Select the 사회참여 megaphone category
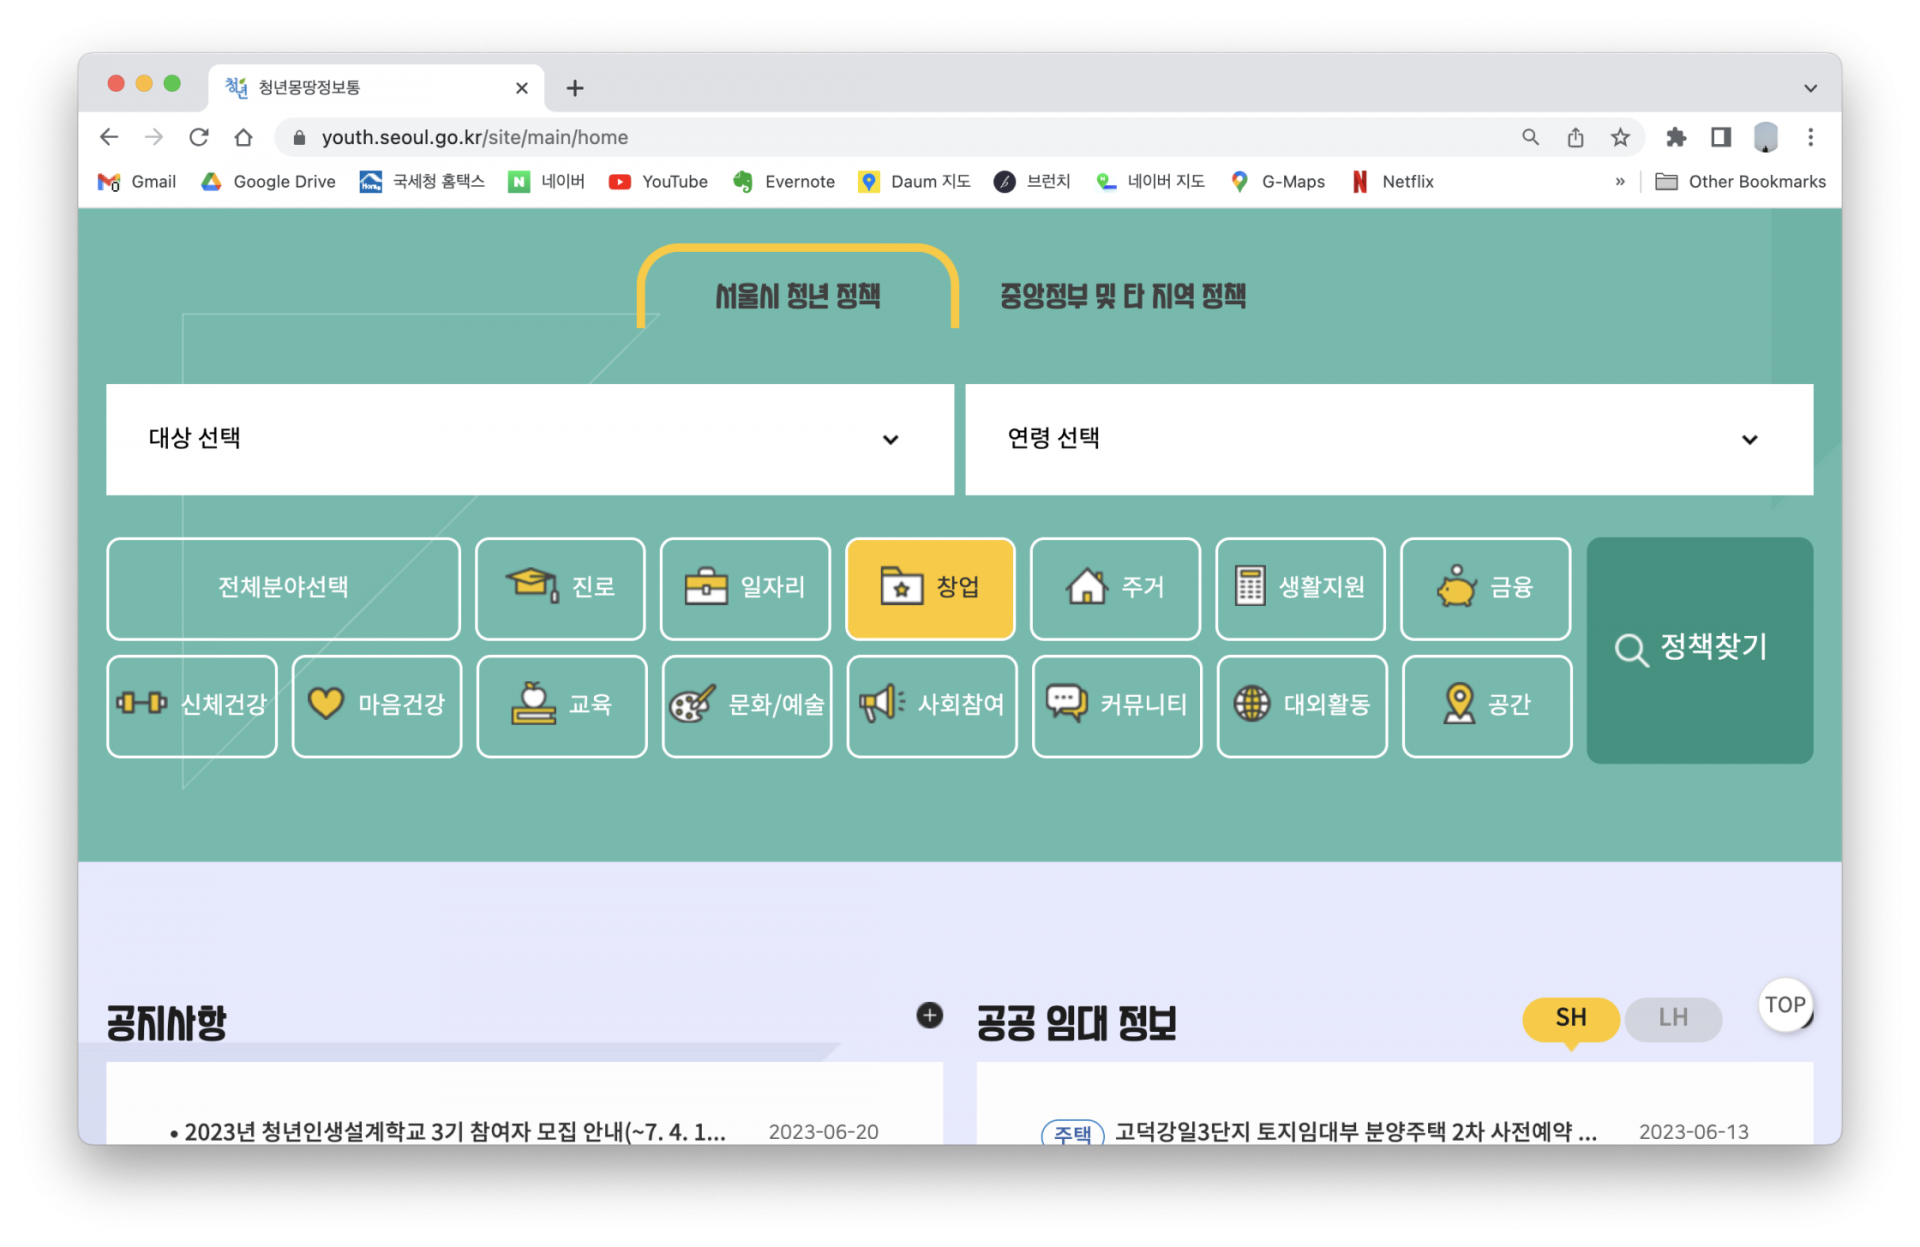1920x1247 pixels. (932, 705)
